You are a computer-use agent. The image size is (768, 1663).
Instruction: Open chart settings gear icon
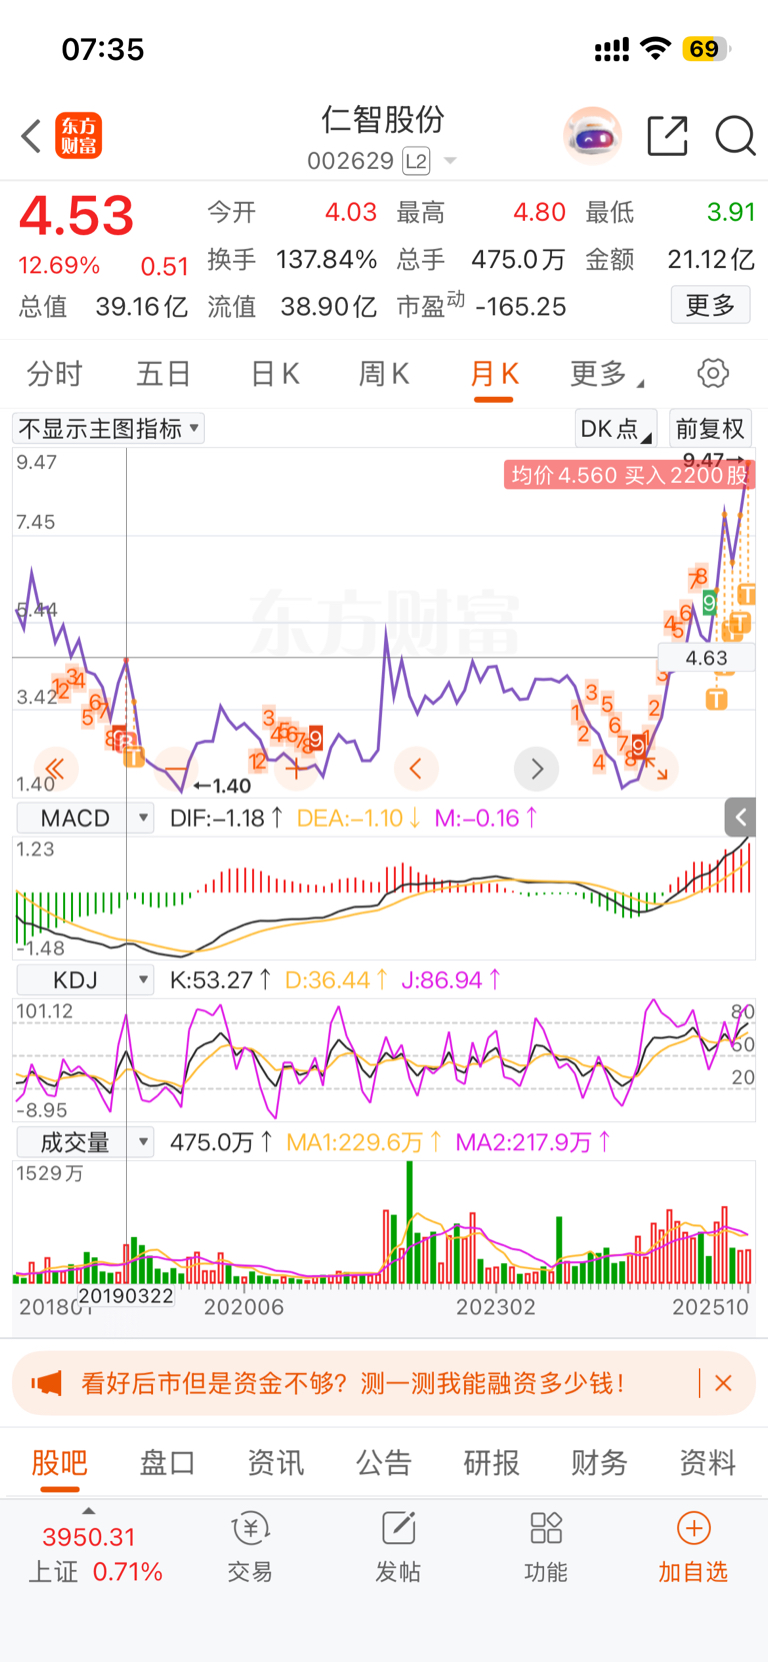(x=713, y=374)
